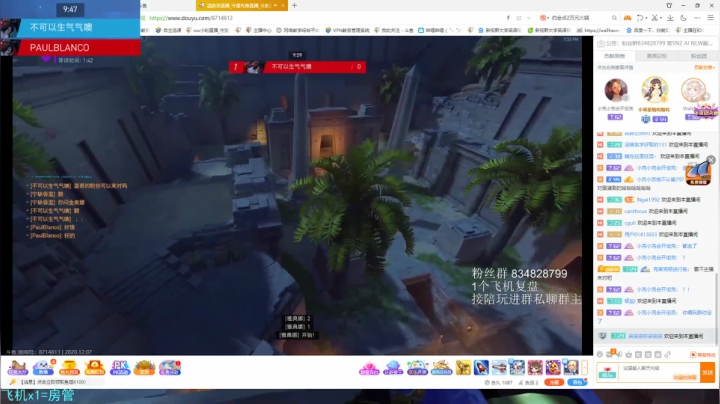Send the yellow airplane gift

tap(463, 368)
